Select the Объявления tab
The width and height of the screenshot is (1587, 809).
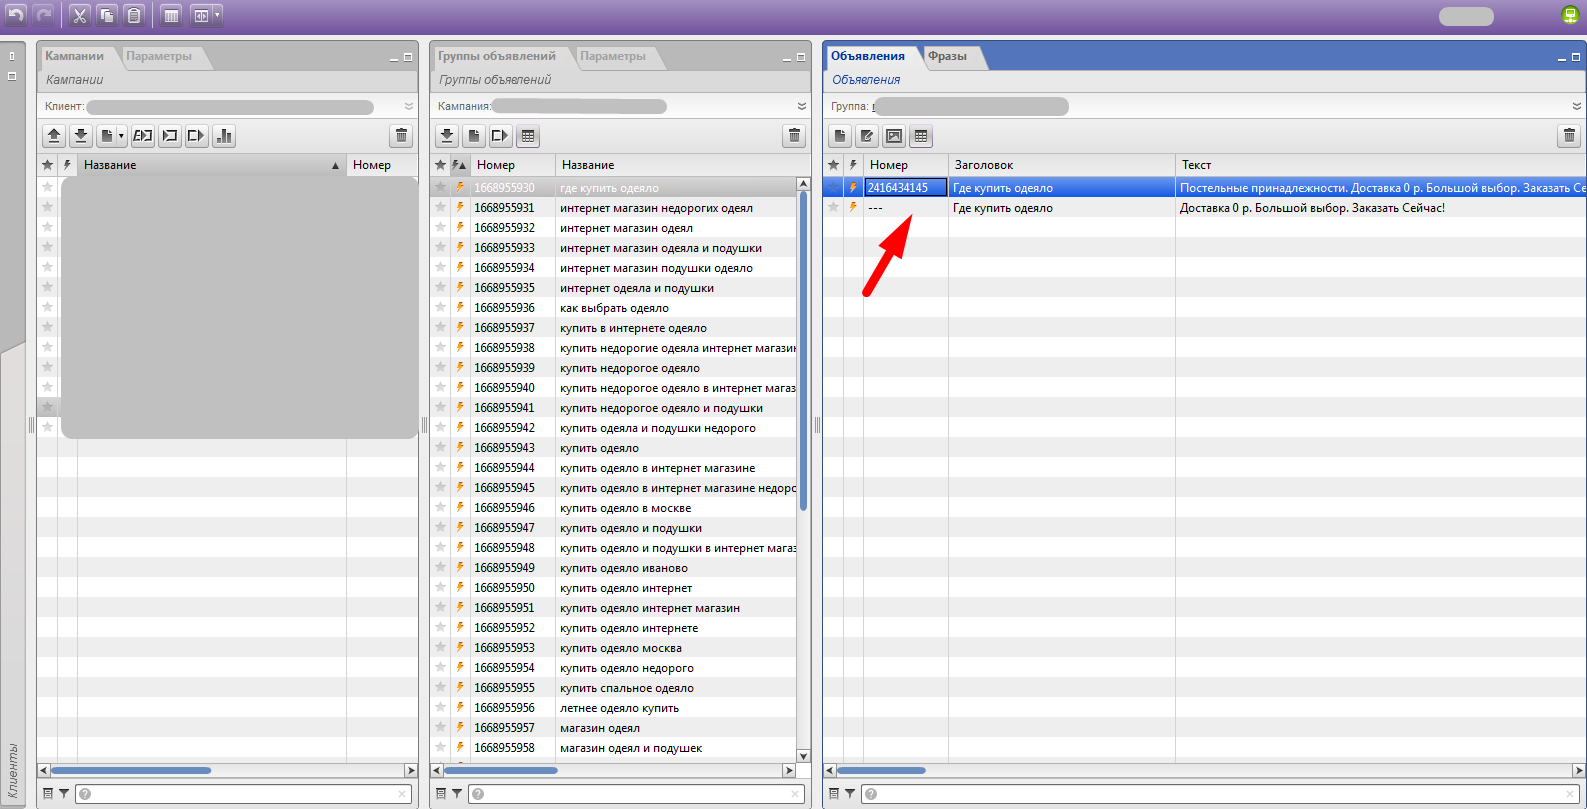click(x=868, y=56)
